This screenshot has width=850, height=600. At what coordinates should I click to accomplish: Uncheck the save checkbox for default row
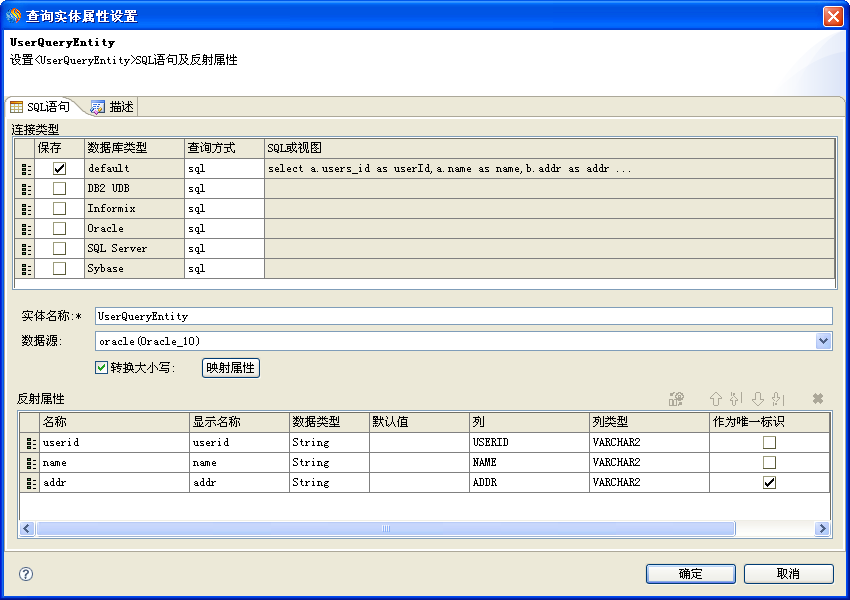[60, 169]
